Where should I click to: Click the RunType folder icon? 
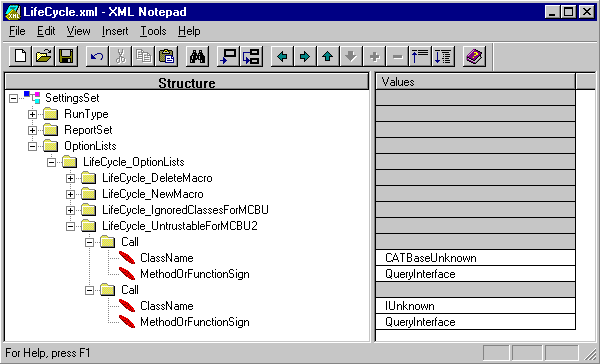[51, 114]
